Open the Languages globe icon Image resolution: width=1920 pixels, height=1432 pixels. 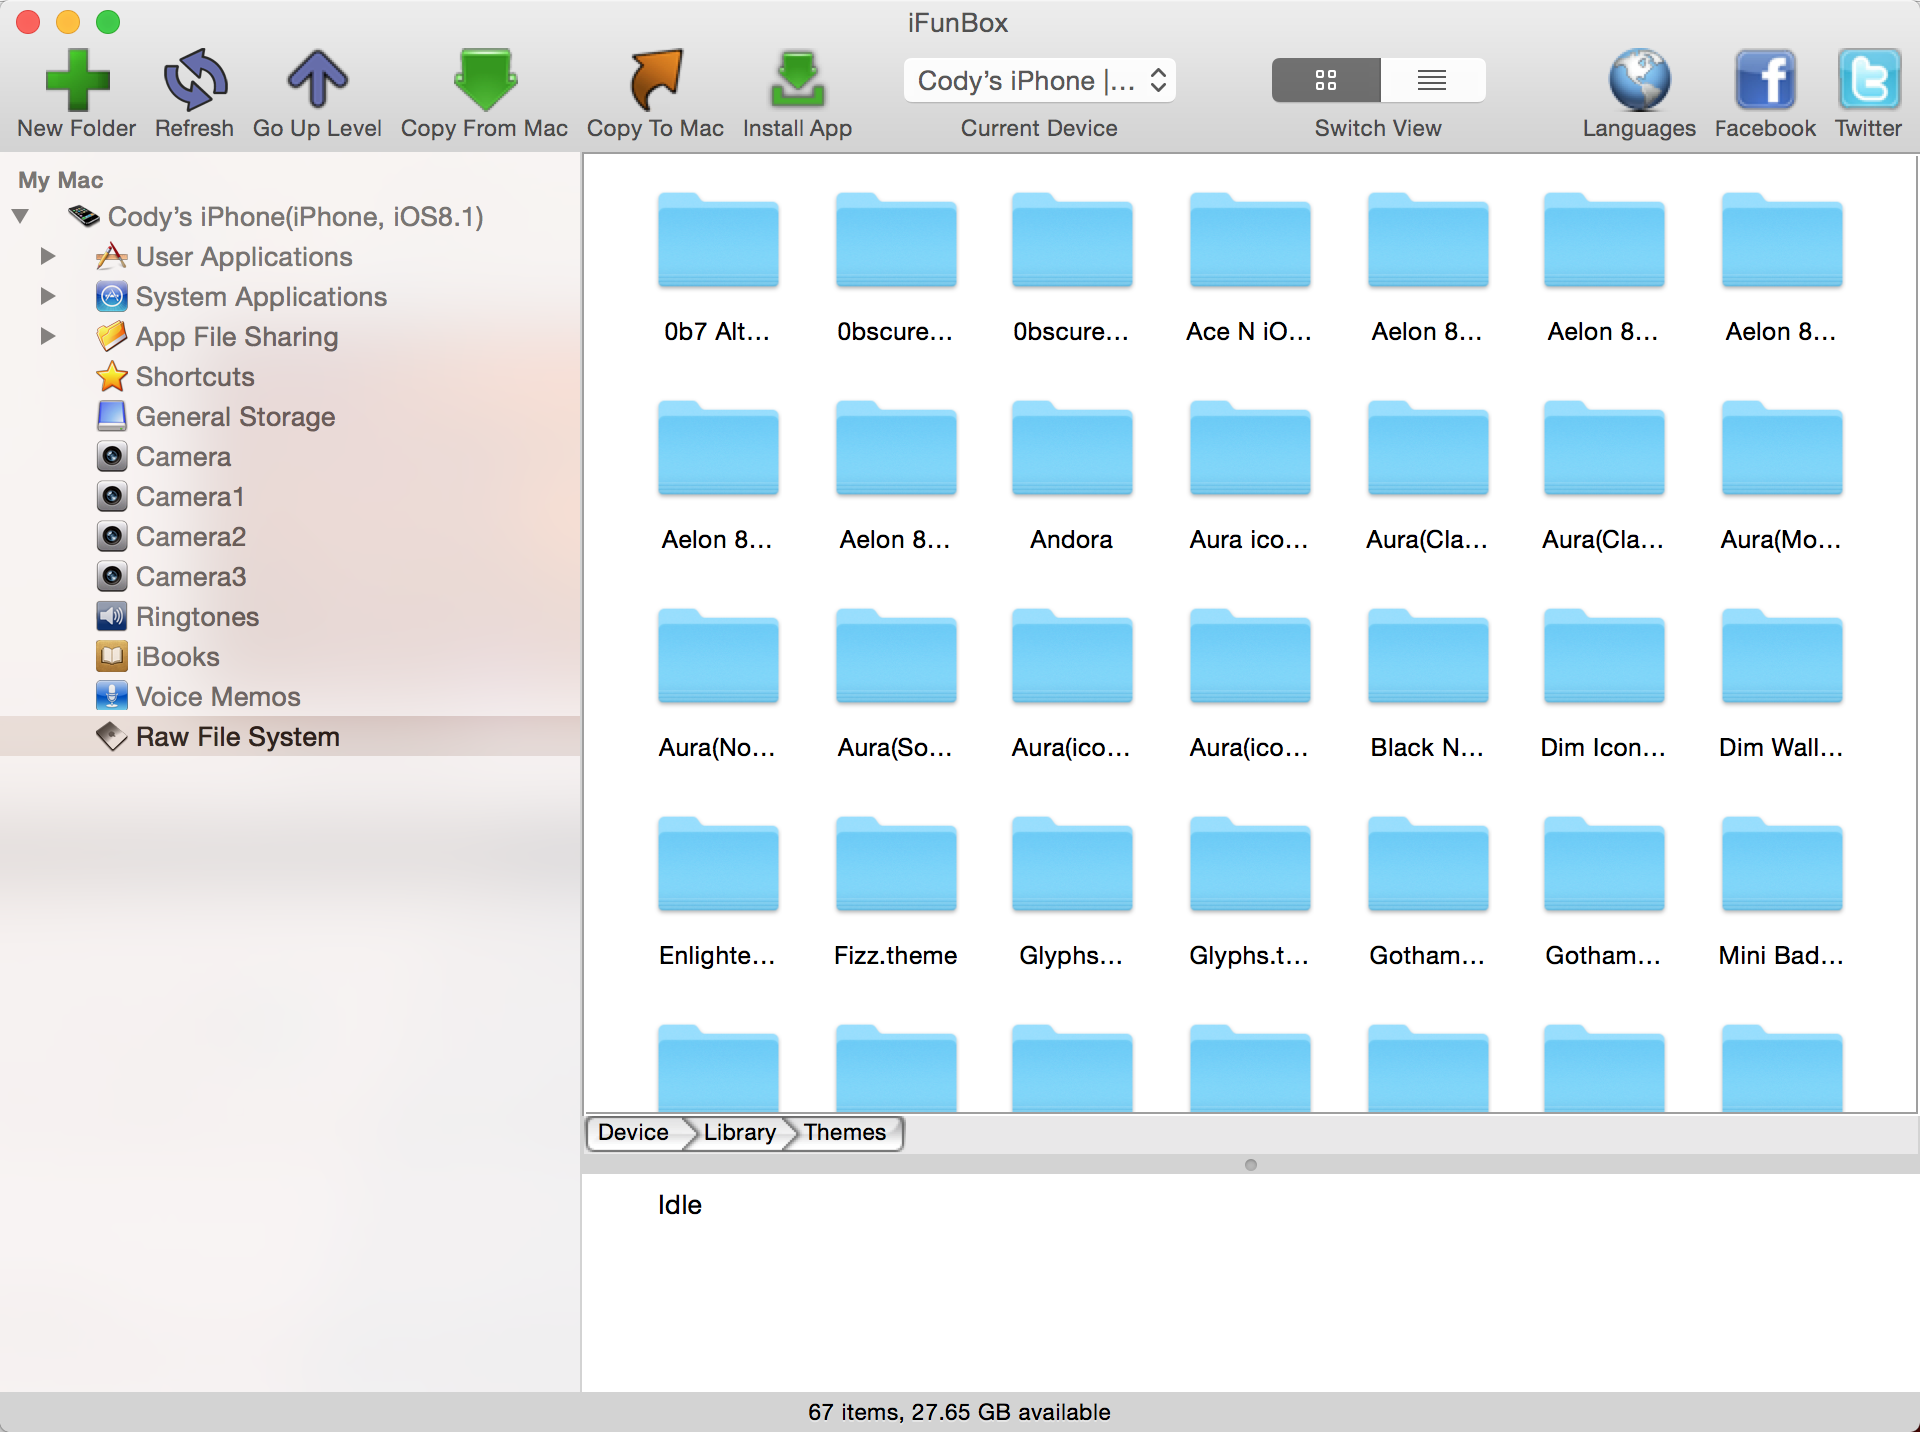tap(1639, 79)
